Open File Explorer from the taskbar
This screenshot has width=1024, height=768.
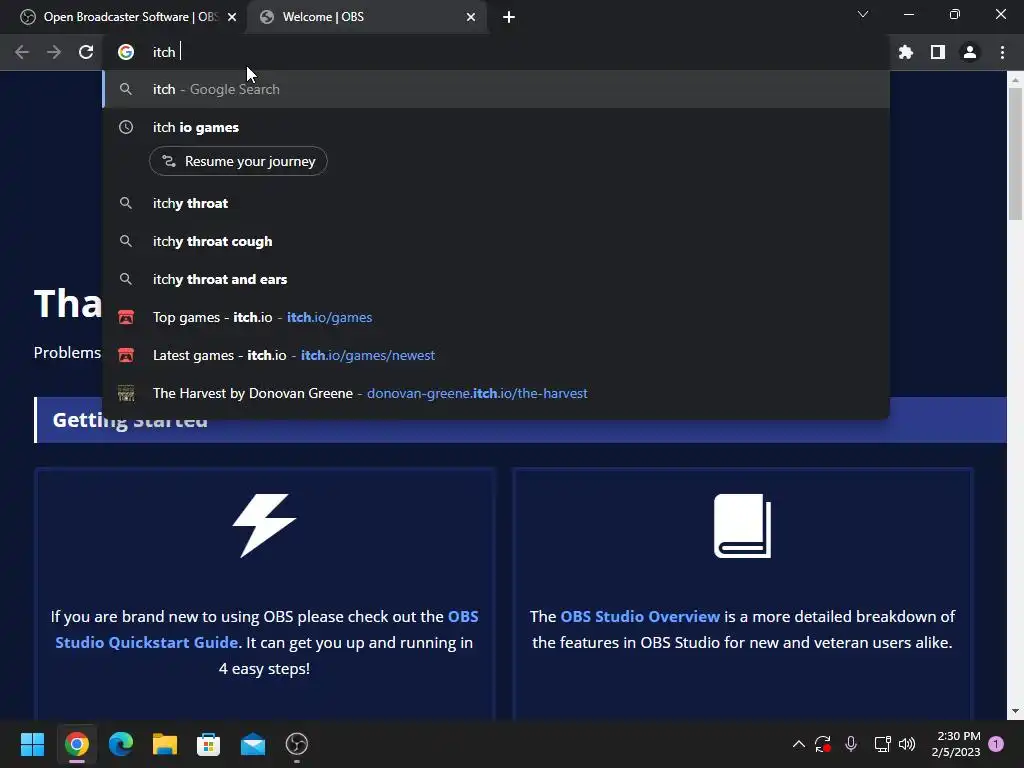tap(165, 744)
